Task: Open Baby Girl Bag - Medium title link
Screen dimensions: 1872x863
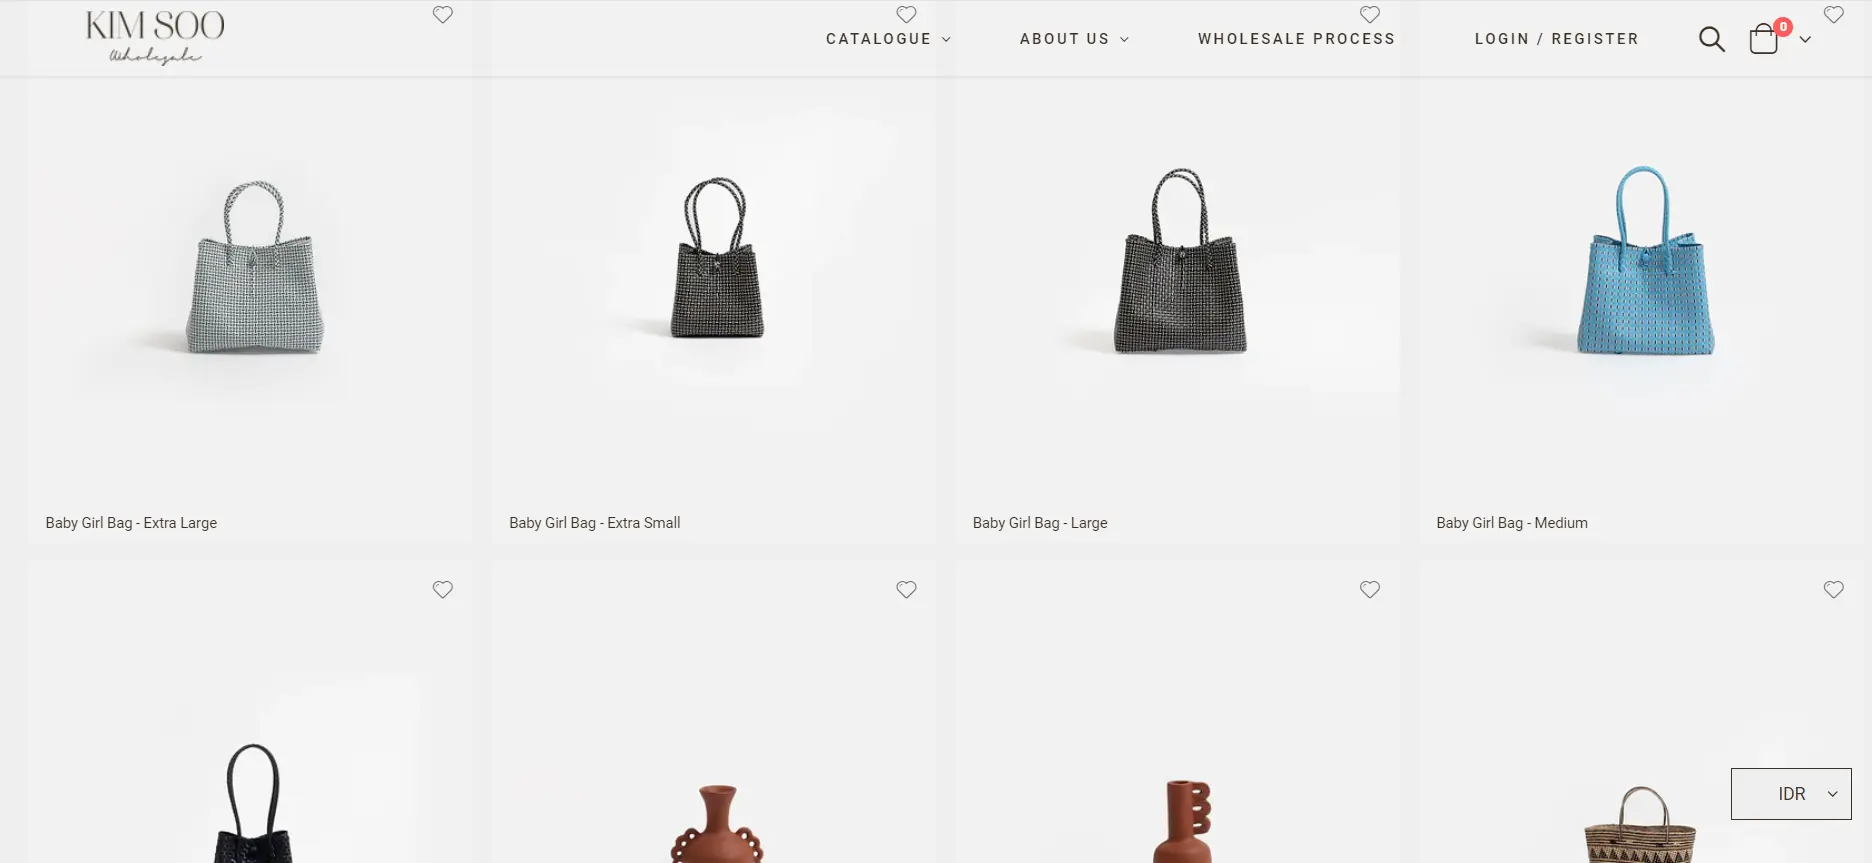Action: (x=1512, y=523)
